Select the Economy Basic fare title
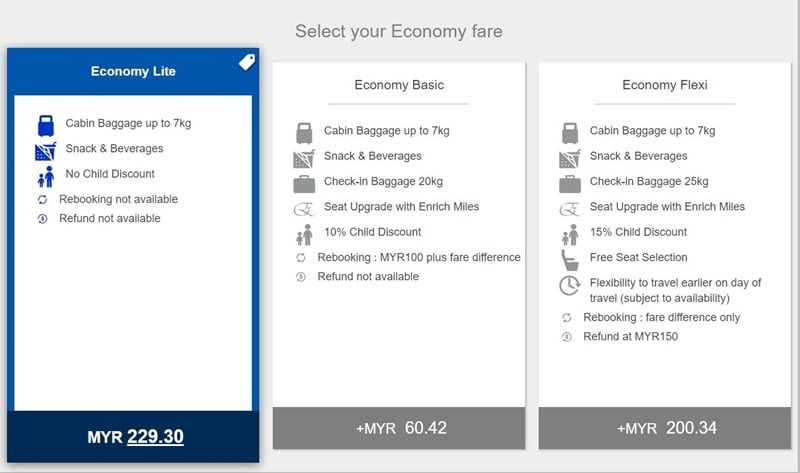Viewport: 800px width, 473px height. tap(399, 85)
